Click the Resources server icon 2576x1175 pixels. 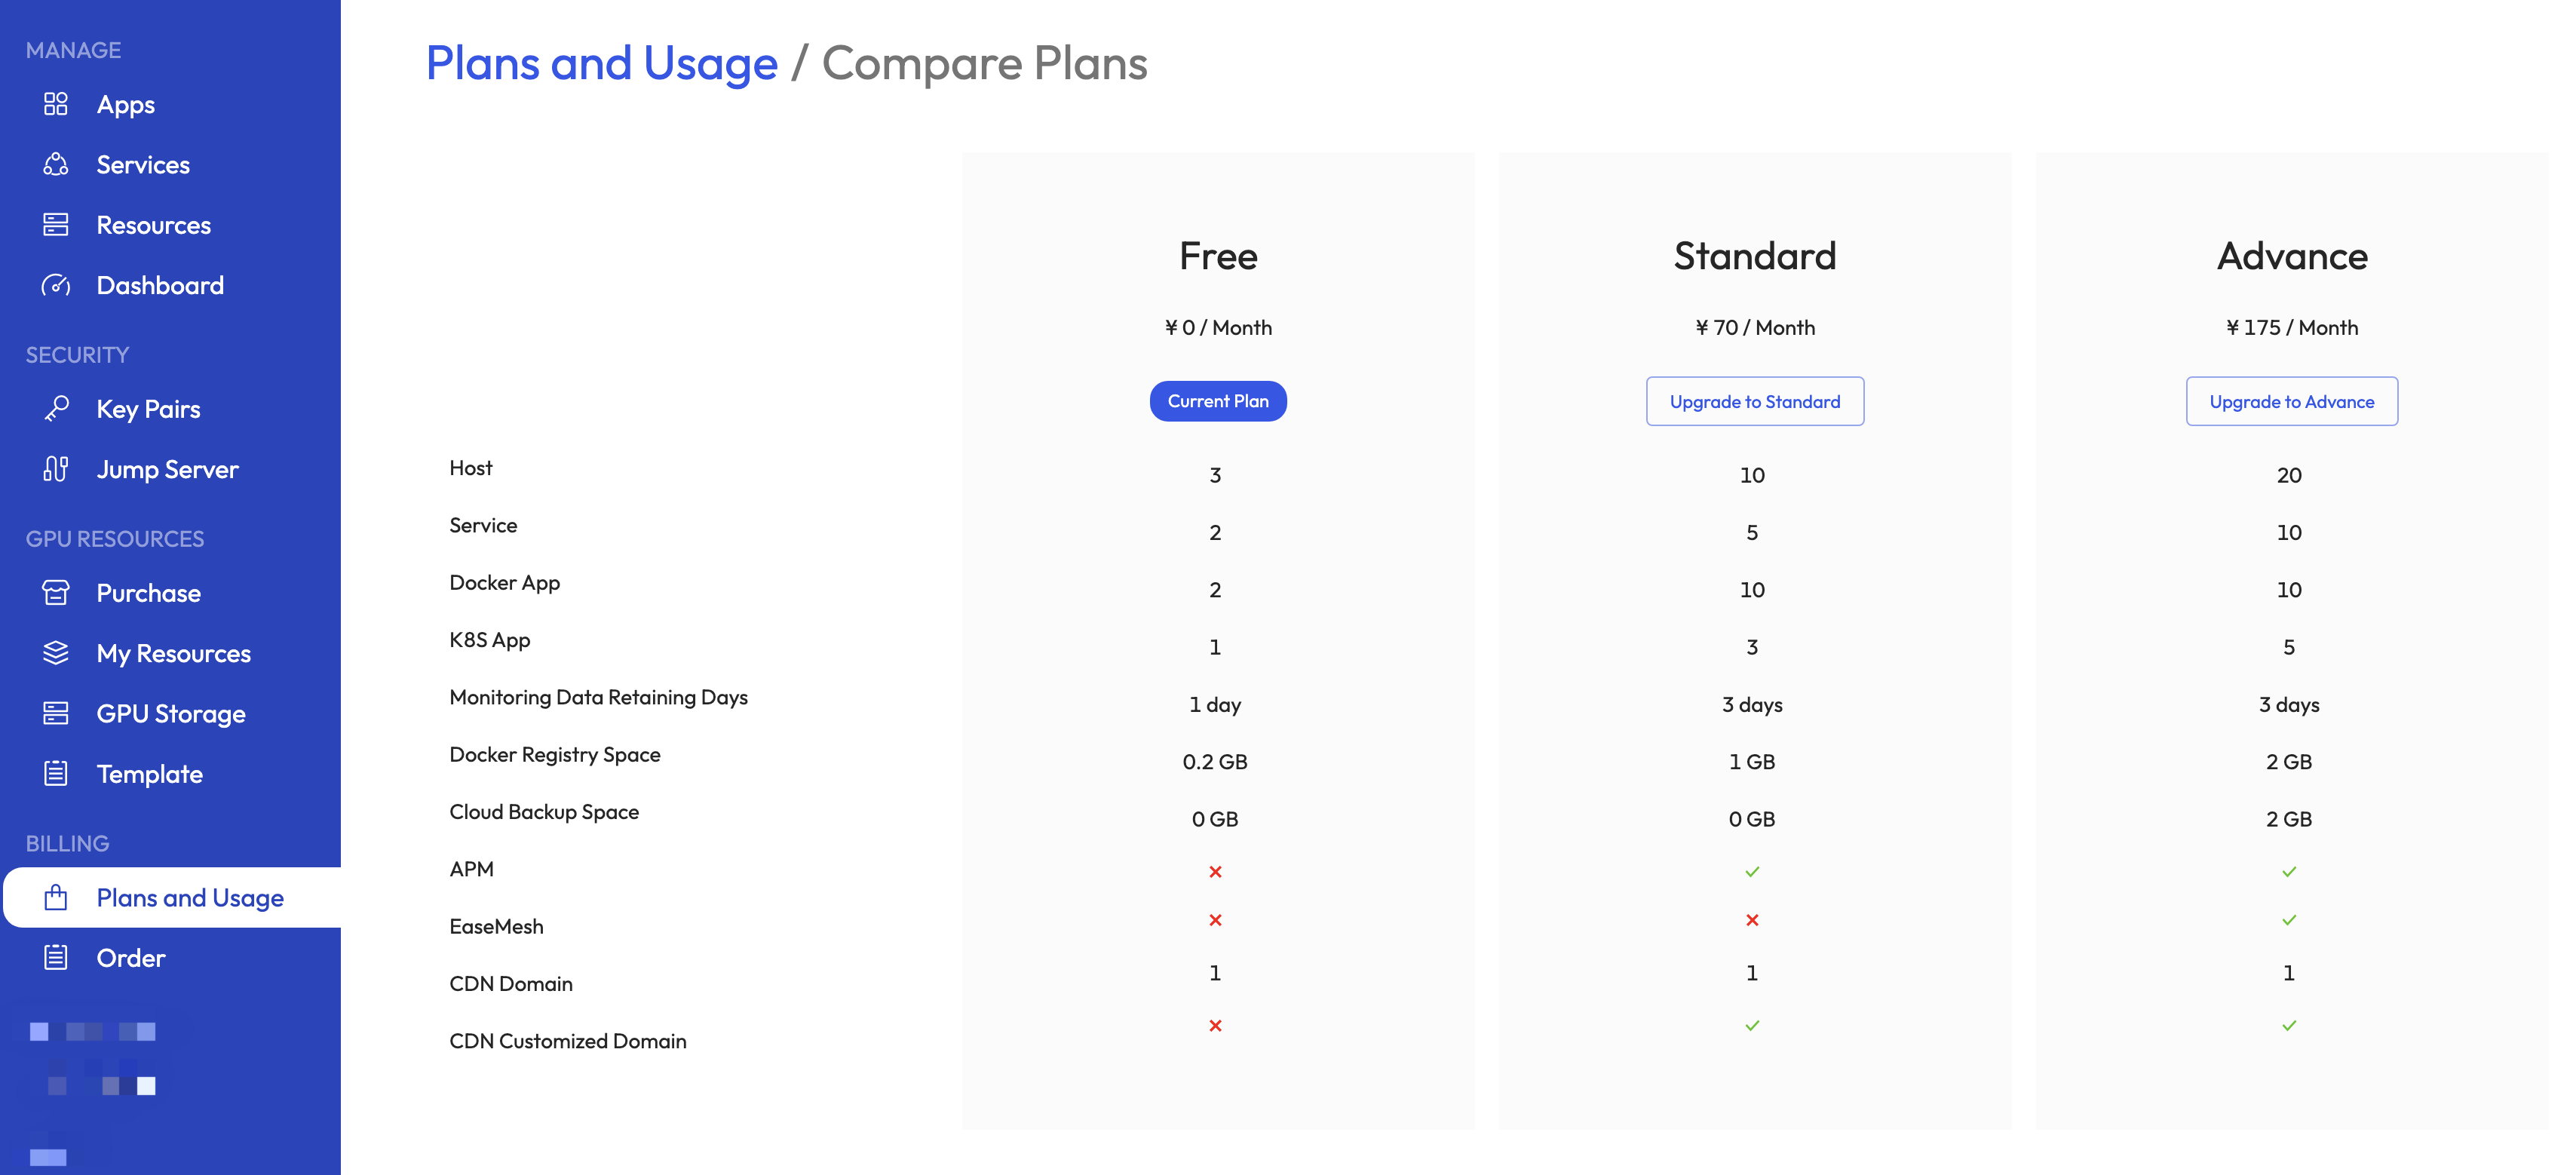(56, 225)
